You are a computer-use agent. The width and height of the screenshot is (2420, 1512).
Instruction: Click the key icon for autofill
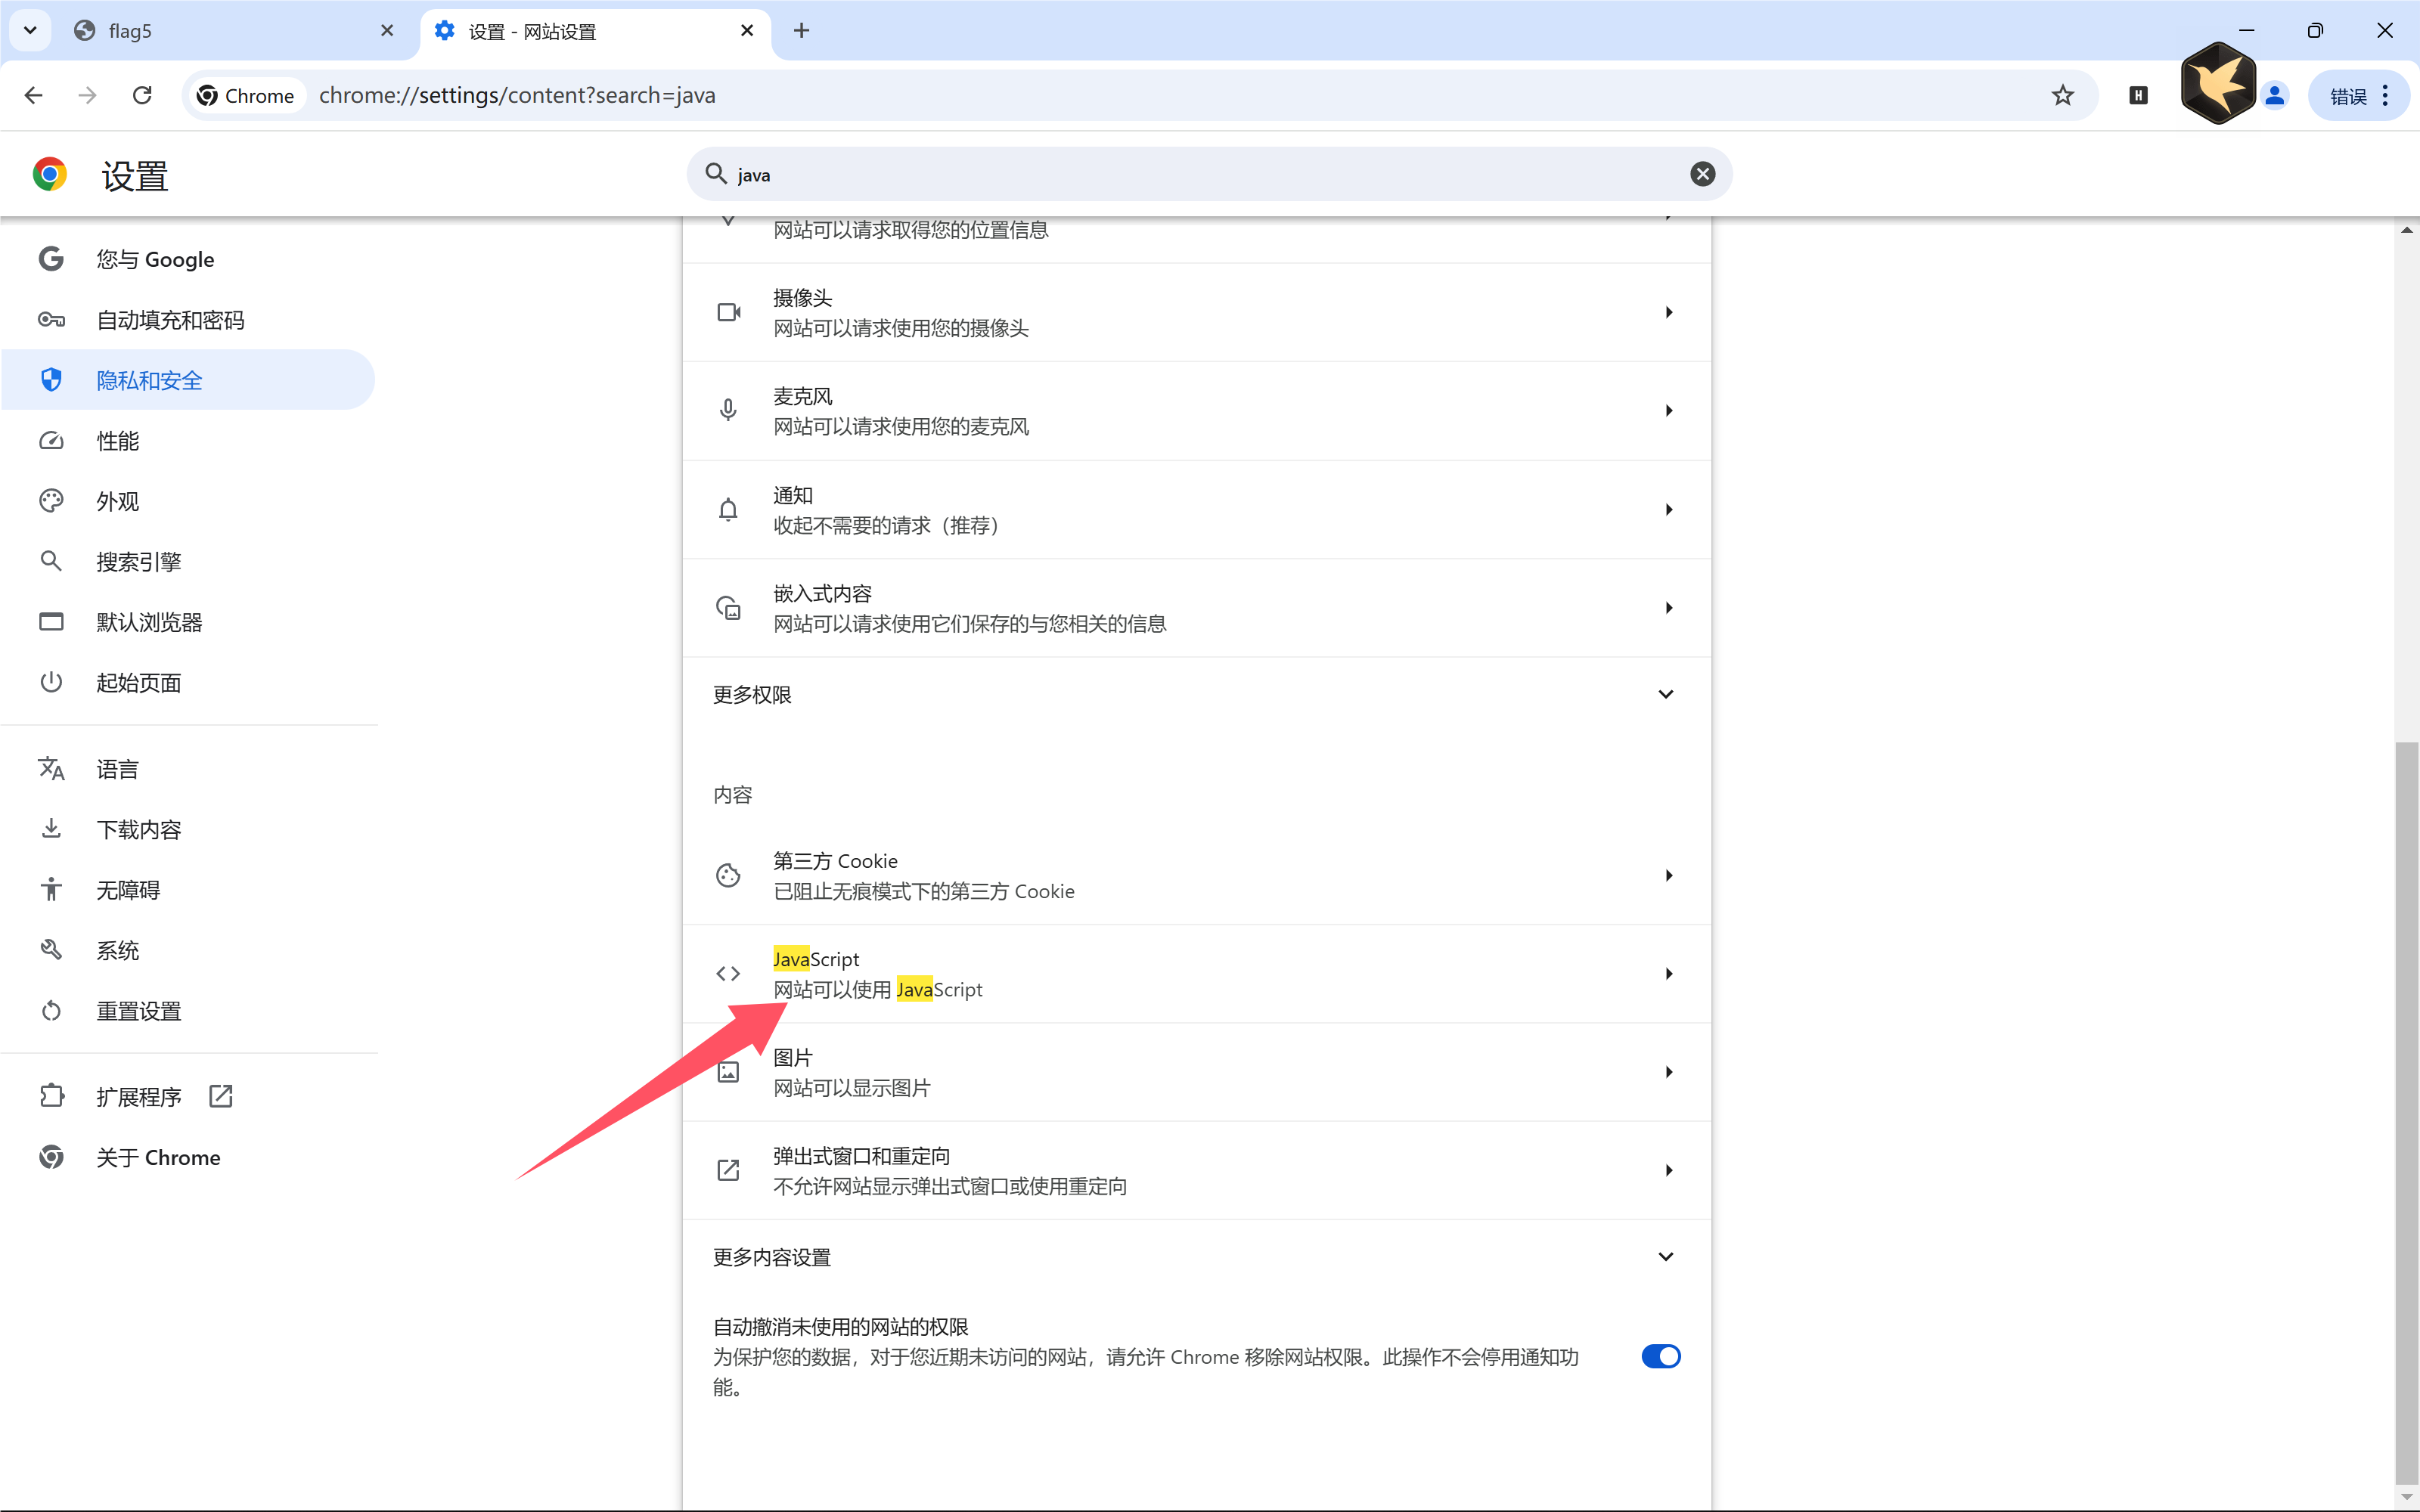51,320
